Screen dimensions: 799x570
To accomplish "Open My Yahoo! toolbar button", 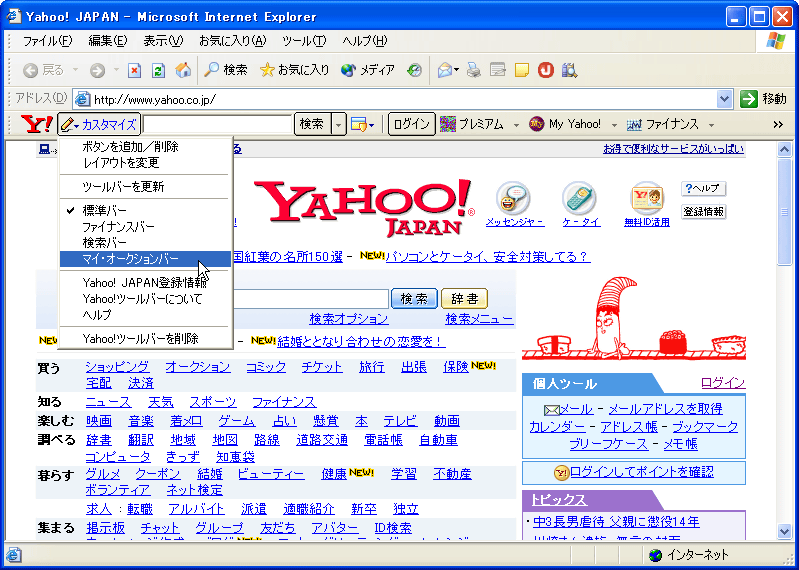I will tap(565, 124).
